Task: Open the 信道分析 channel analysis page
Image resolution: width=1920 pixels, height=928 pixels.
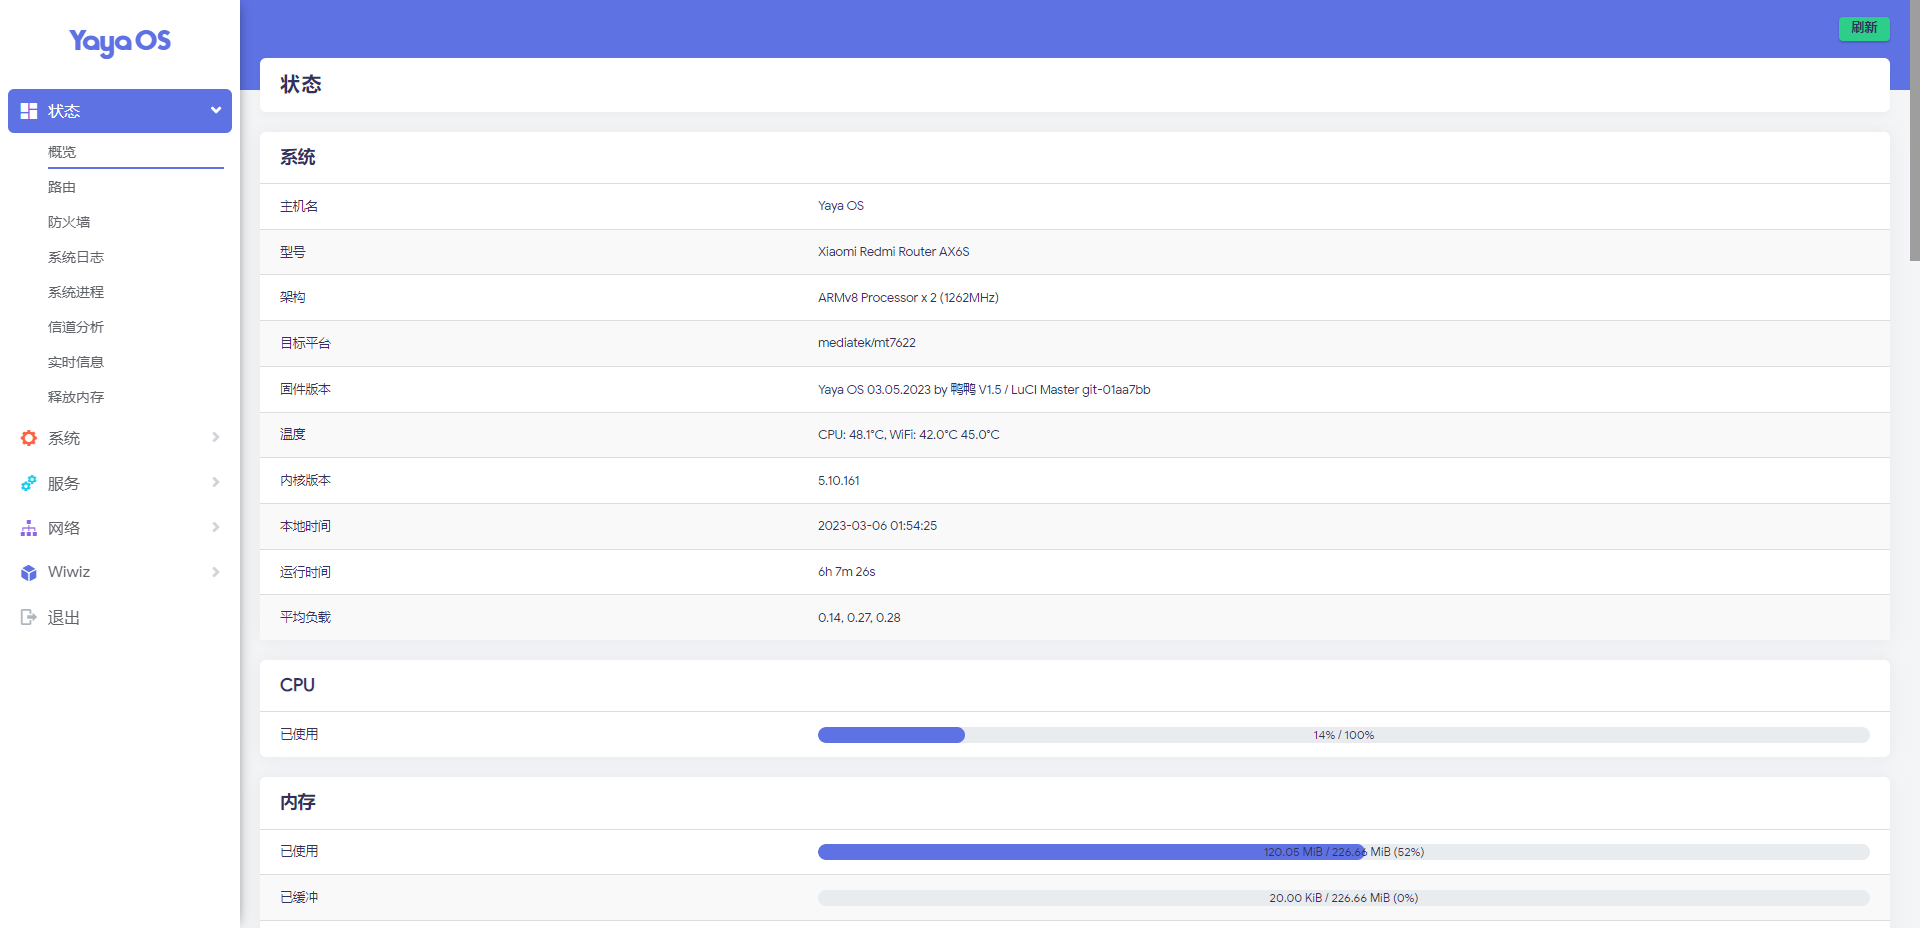Action: (76, 326)
